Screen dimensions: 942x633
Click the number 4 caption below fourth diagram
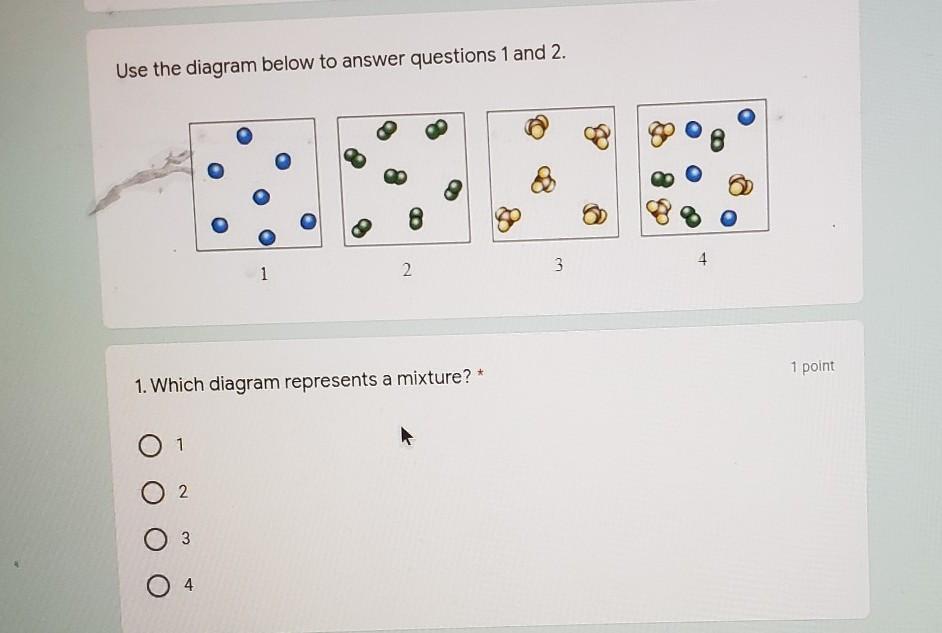(x=703, y=259)
